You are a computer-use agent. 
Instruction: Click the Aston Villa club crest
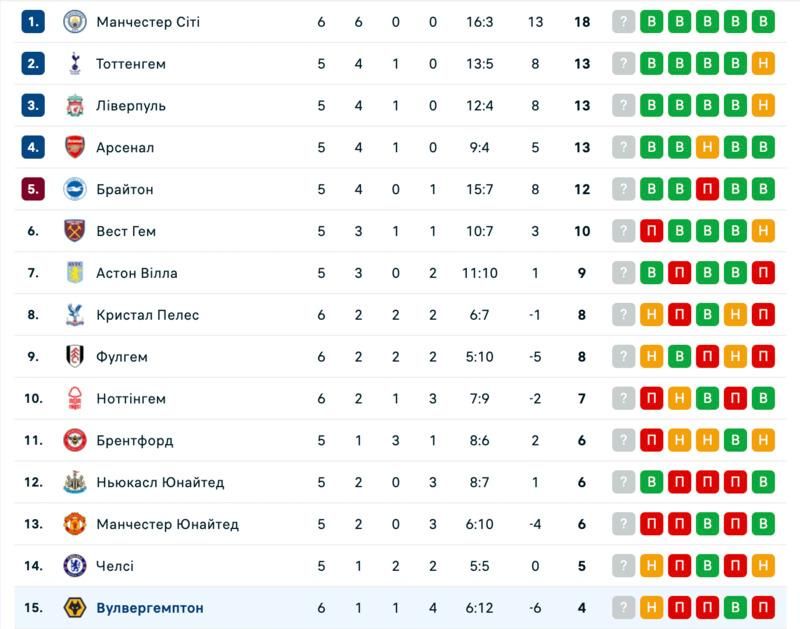tap(75, 273)
